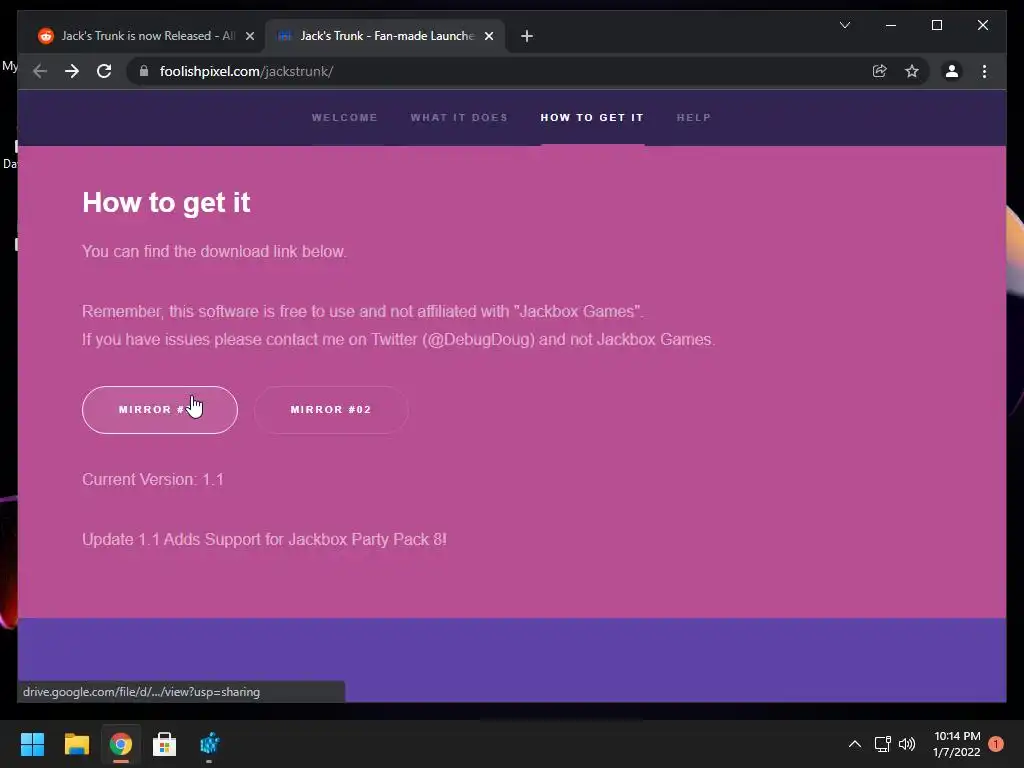Open File Explorer from the taskbar

click(x=76, y=744)
